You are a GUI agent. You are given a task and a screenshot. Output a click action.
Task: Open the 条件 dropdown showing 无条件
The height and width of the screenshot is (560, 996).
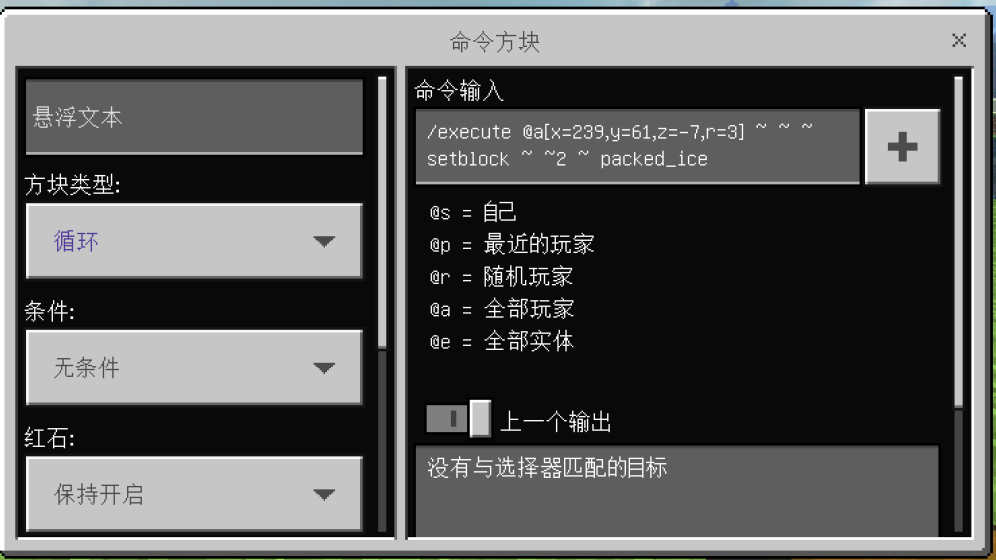pyautogui.click(x=194, y=367)
